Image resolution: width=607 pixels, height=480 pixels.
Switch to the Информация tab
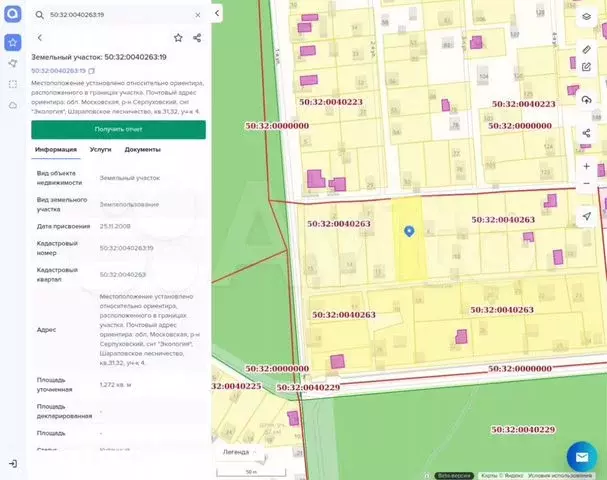[56, 149]
